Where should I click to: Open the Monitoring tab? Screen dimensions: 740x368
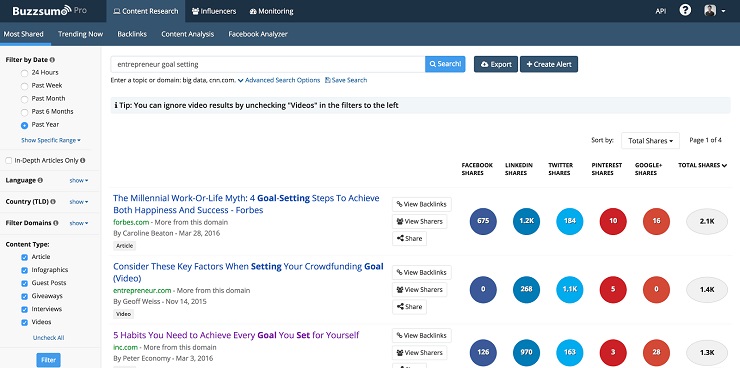tap(271, 11)
